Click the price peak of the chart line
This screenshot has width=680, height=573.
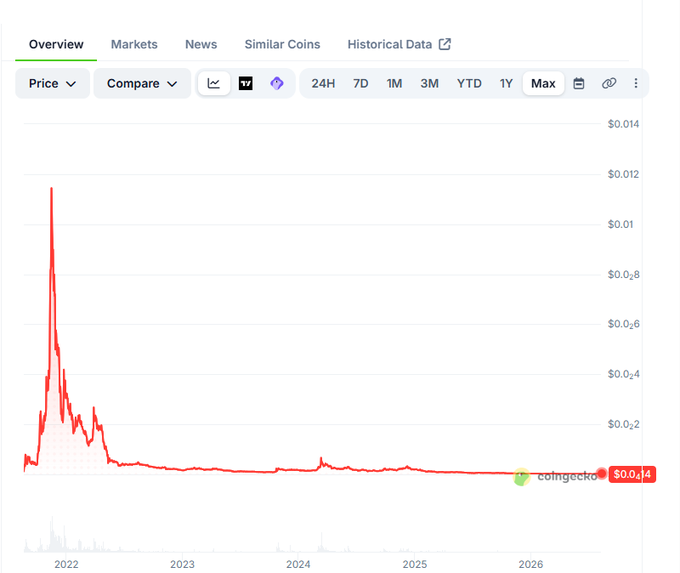point(51,189)
